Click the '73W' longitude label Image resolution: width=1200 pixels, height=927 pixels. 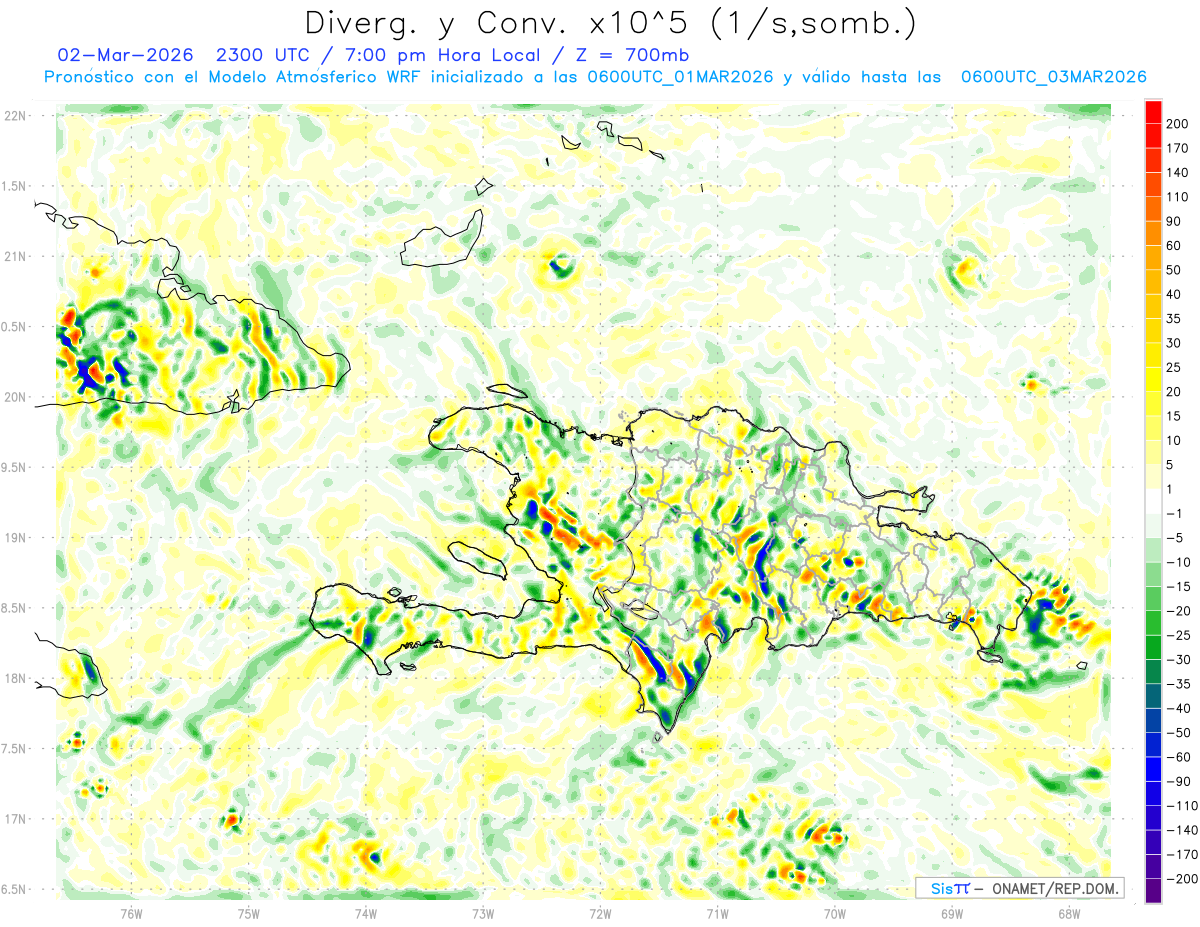click(483, 913)
